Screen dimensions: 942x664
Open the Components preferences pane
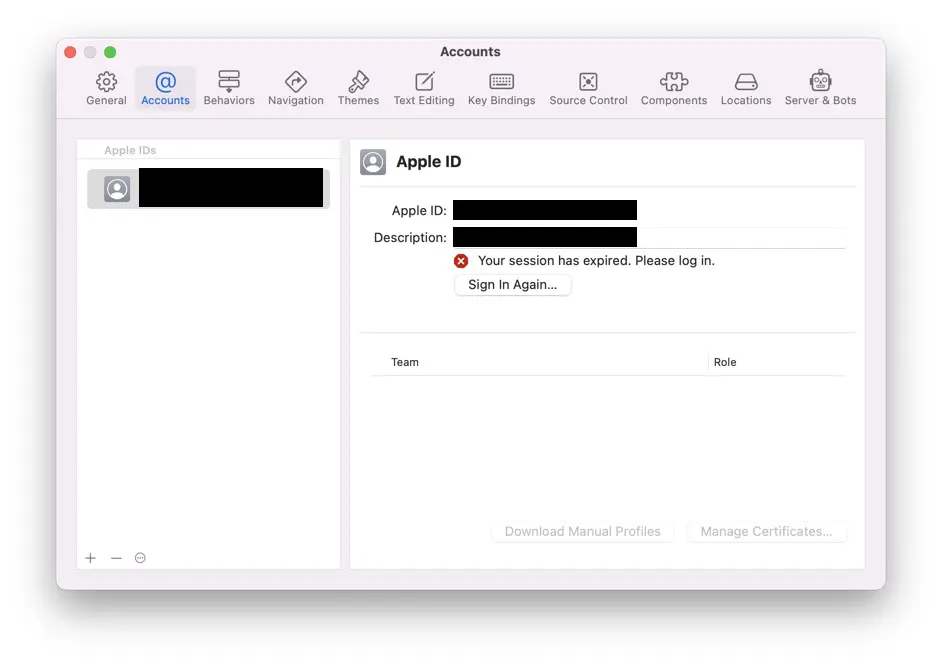(673, 88)
